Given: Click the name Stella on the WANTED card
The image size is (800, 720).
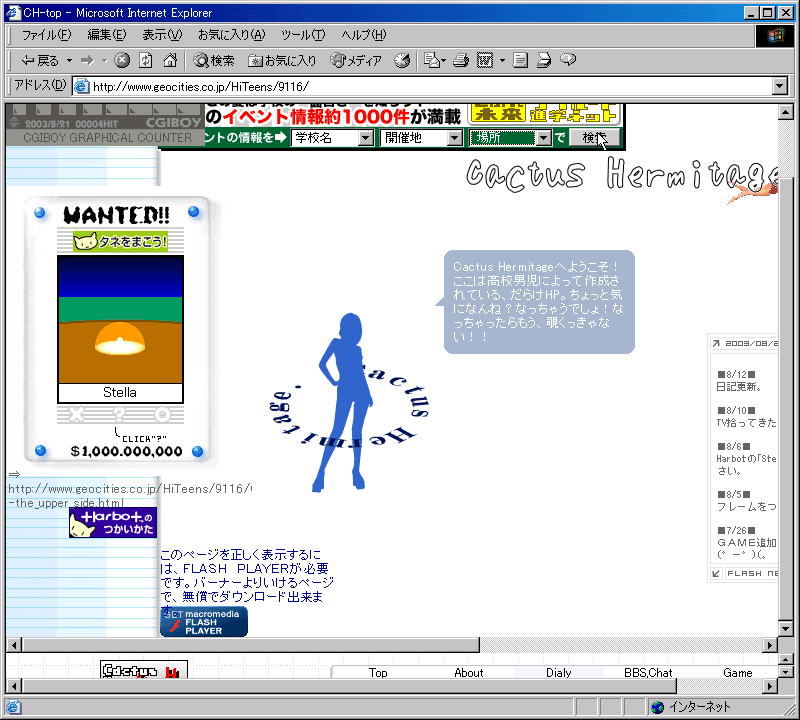Looking at the screenshot, I should (120, 392).
